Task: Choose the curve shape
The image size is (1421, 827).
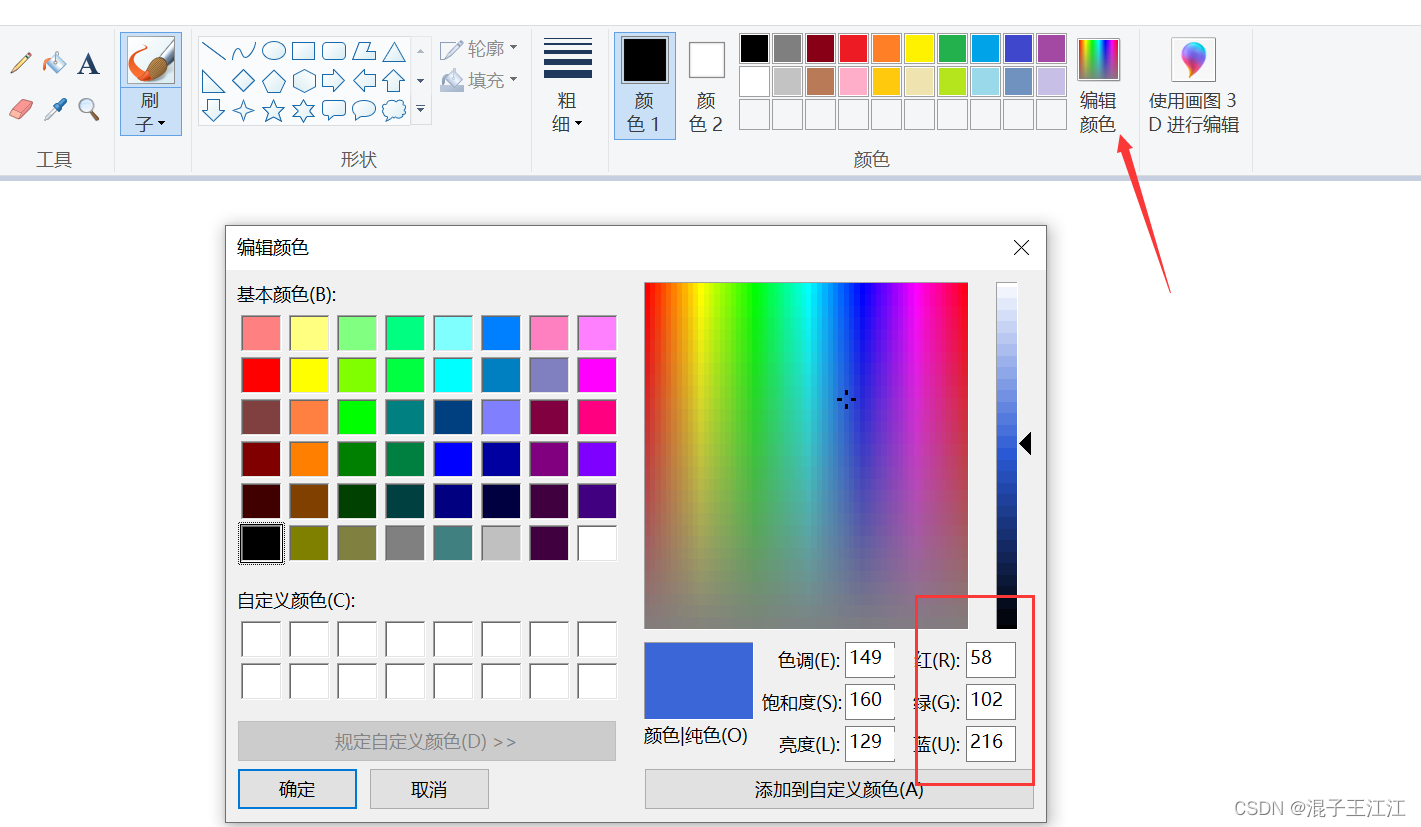Action: (243, 51)
